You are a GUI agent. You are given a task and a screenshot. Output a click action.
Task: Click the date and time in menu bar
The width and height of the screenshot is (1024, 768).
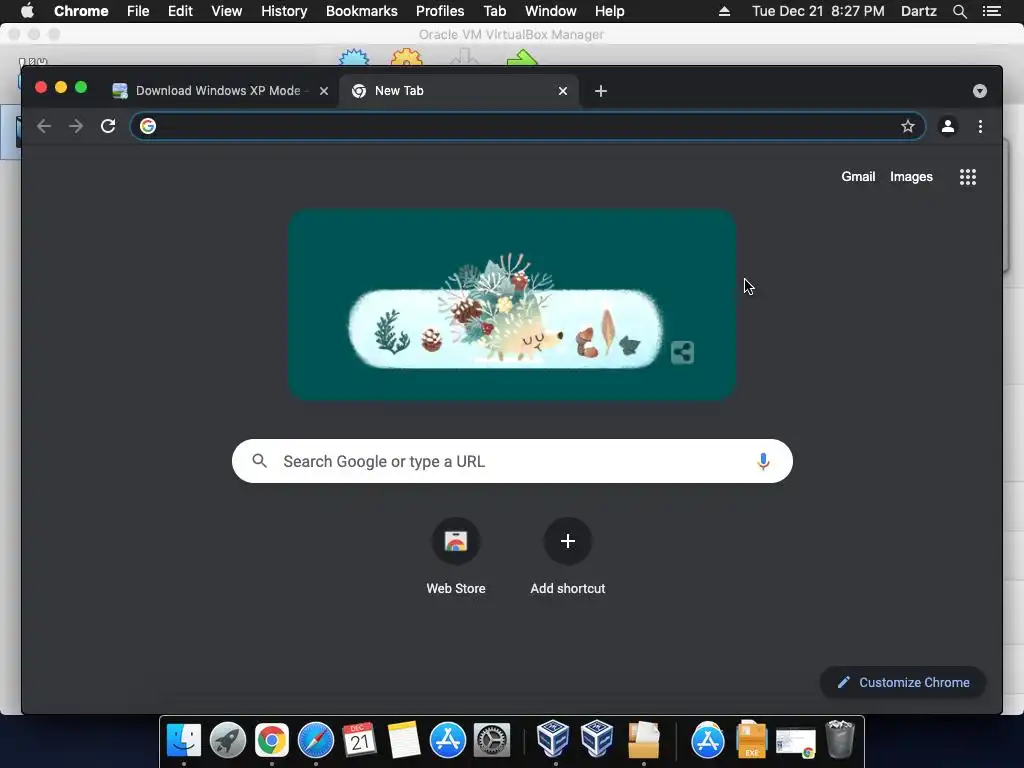tap(818, 11)
